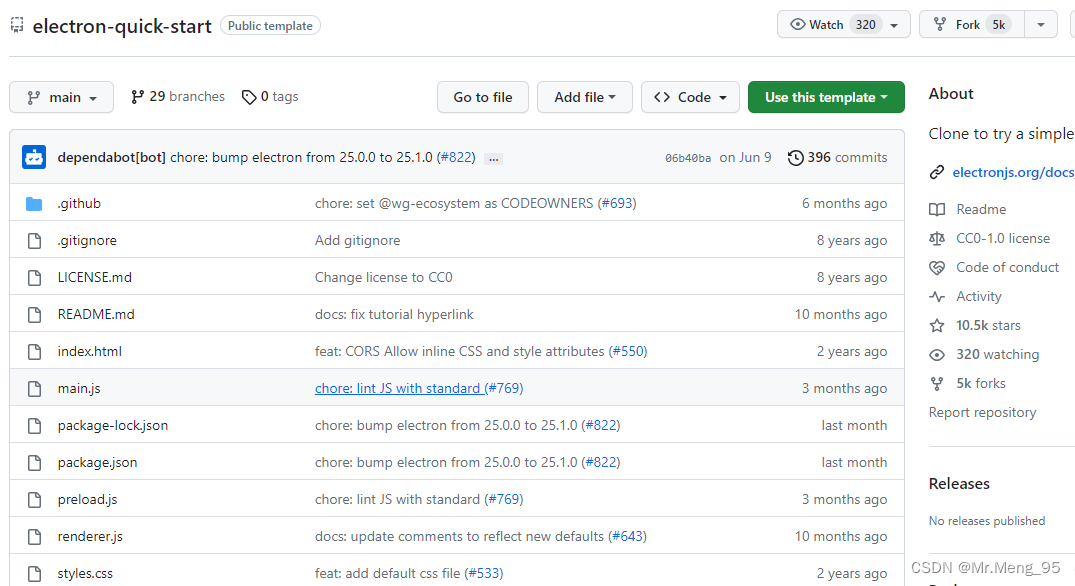Open the 10.5k stars link
1075x586 pixels.
[x=988, y=326]
